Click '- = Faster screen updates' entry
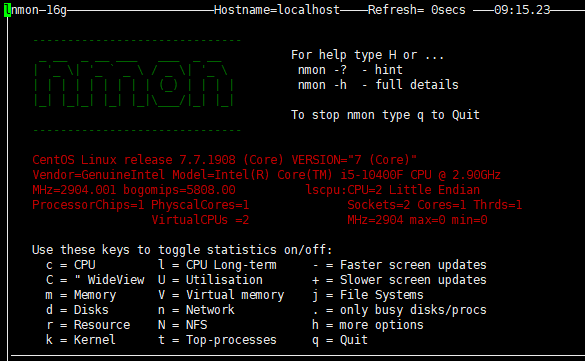Screen dimensions: 585x361 (400, 265)
